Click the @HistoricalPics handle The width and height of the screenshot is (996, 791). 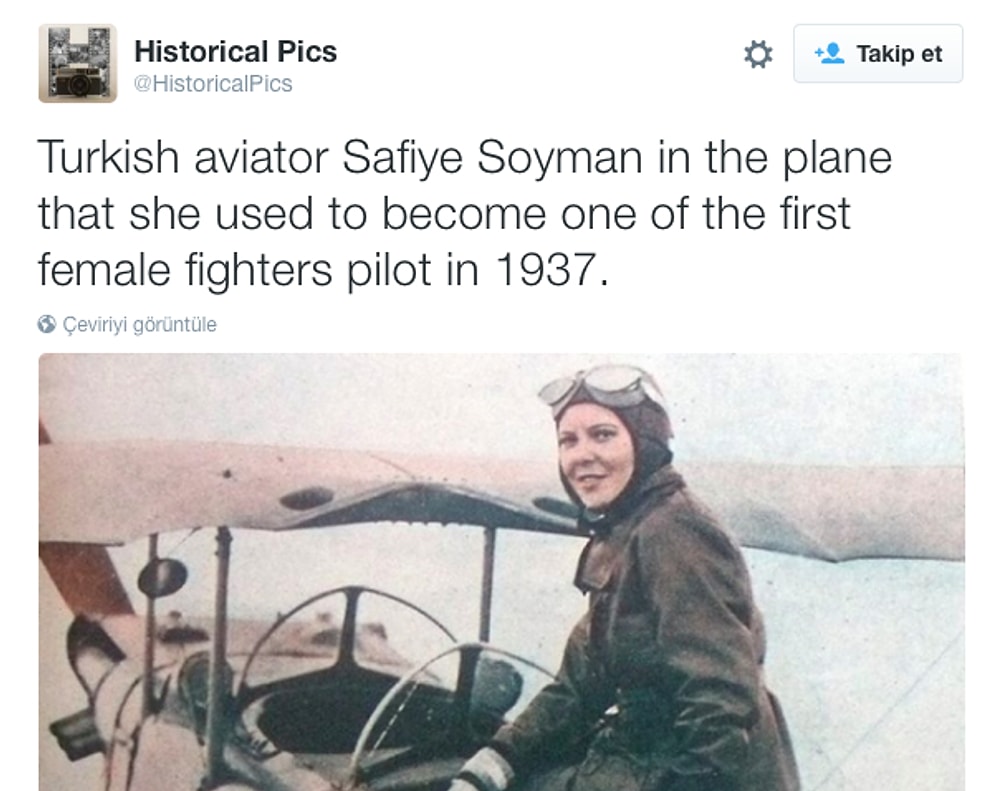coord(217,84)
